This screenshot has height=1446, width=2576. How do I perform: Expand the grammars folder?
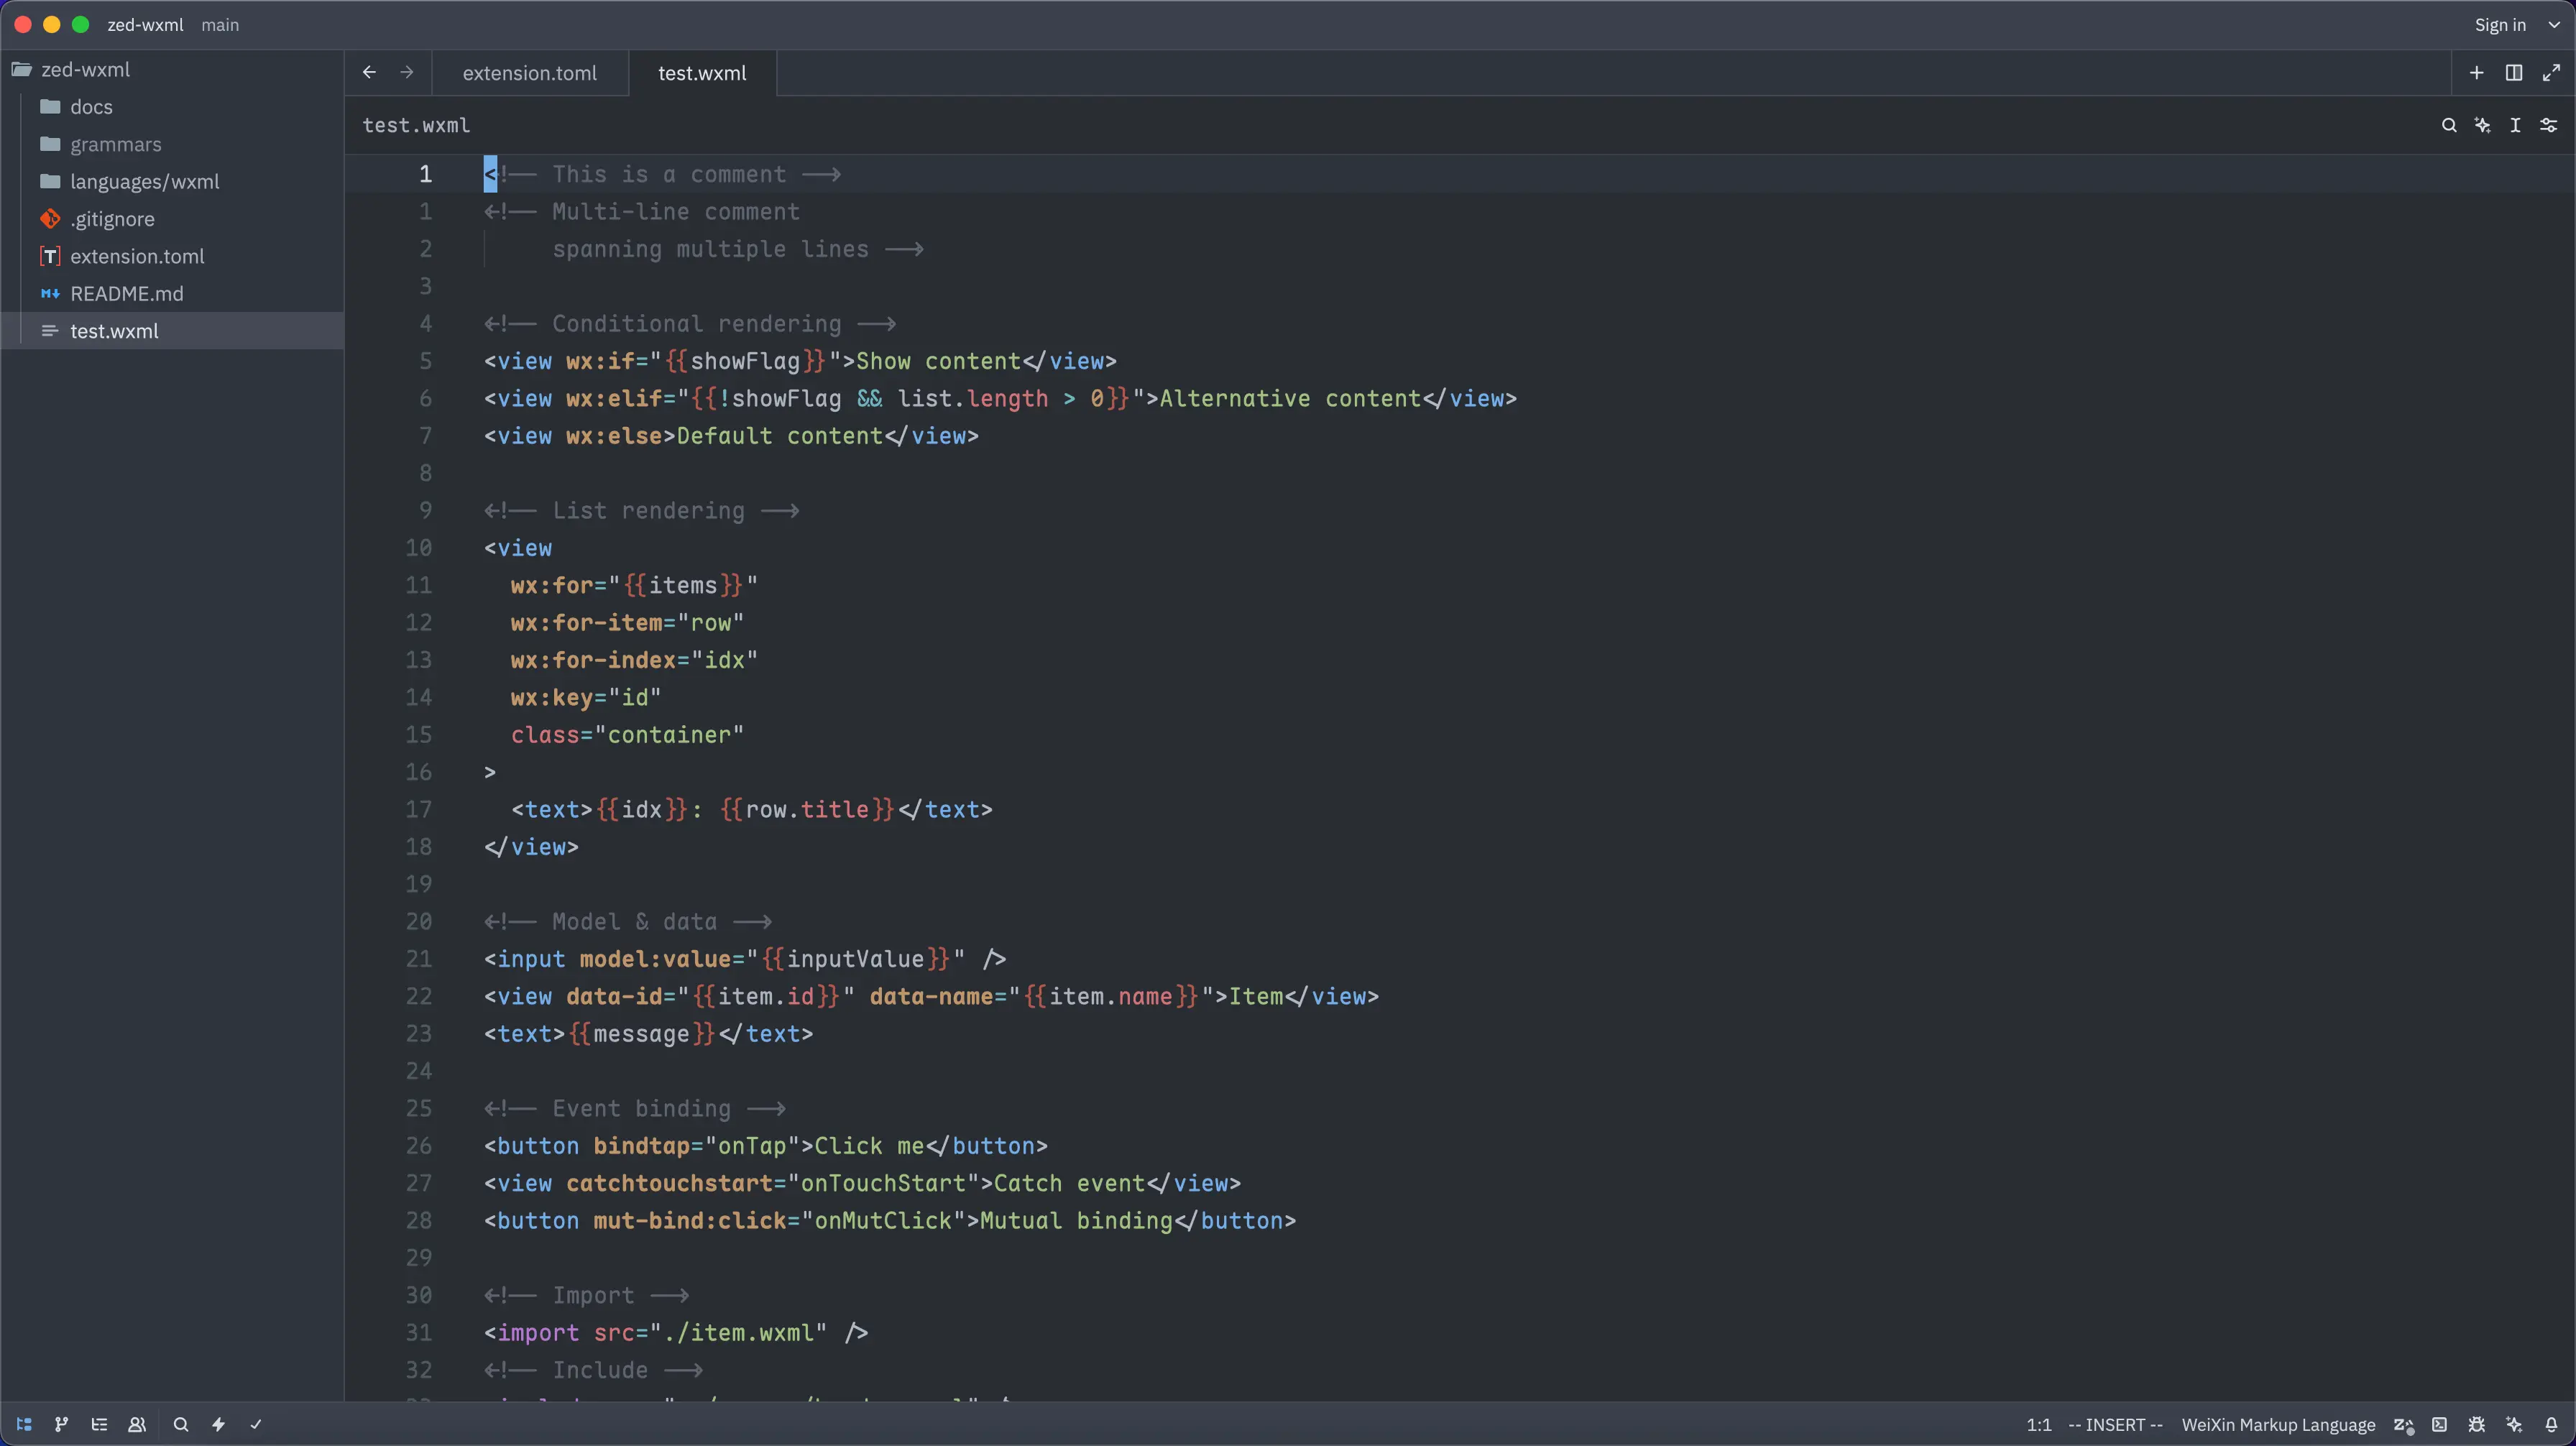pos(172,144)
